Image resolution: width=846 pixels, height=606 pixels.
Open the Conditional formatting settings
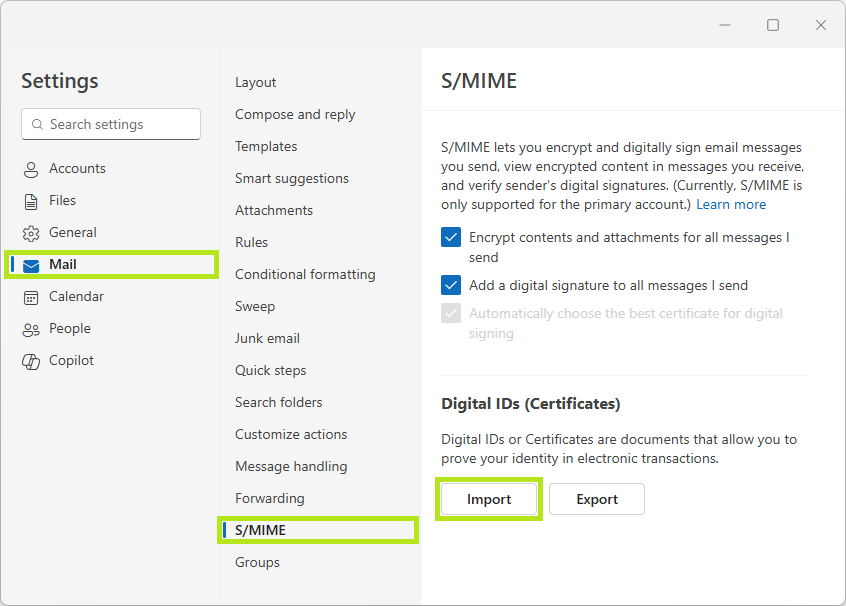[x=305, y=274]
